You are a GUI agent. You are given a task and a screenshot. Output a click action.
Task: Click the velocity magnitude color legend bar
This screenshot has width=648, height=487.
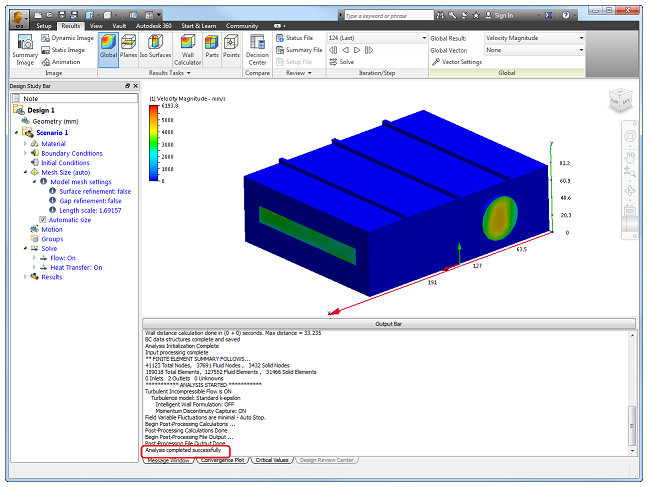click(x=153, y=143)
